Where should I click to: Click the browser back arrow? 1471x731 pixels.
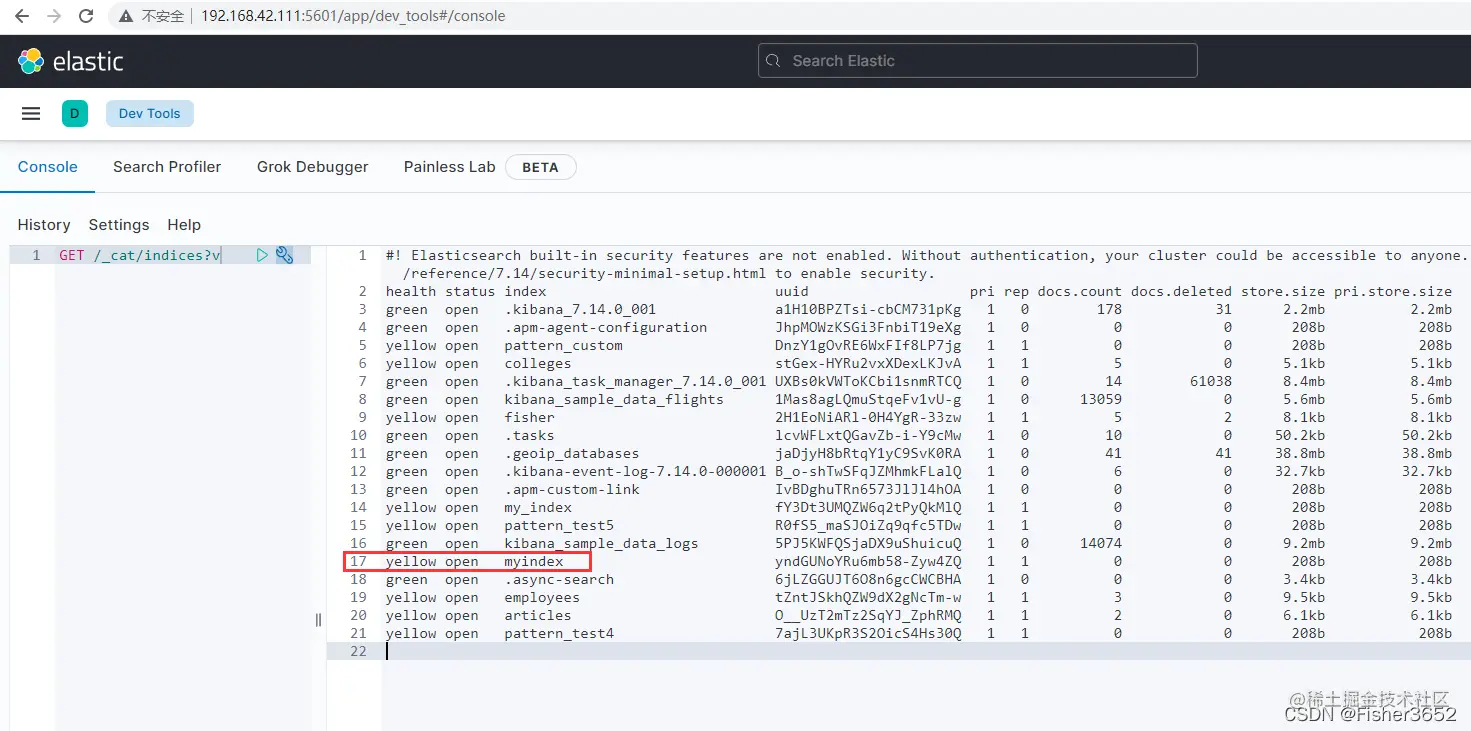[x=22, y=16]
